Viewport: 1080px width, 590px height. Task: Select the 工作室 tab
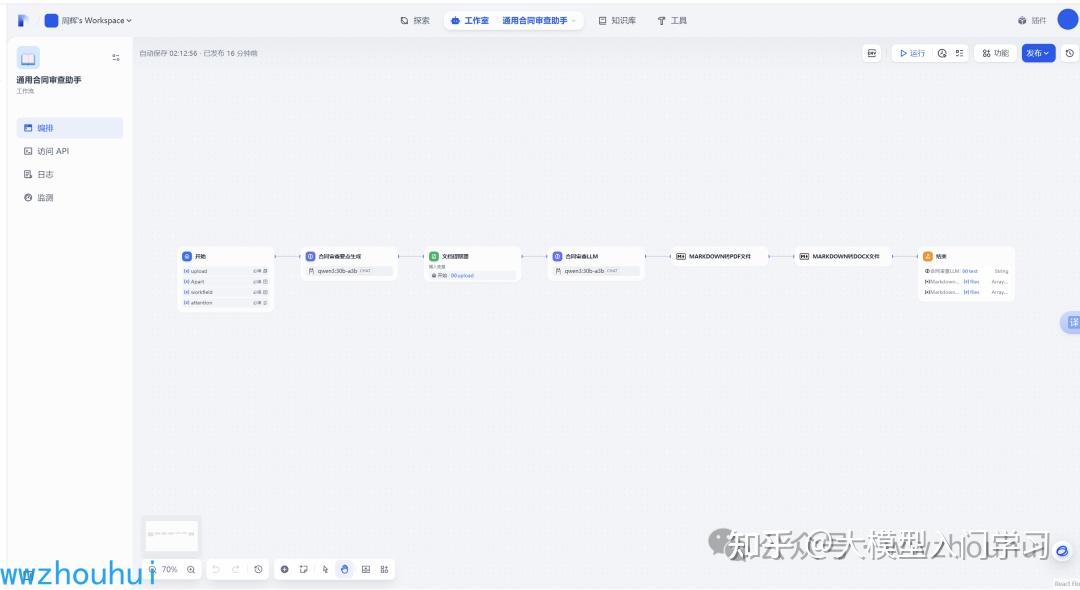pos(469,21)
